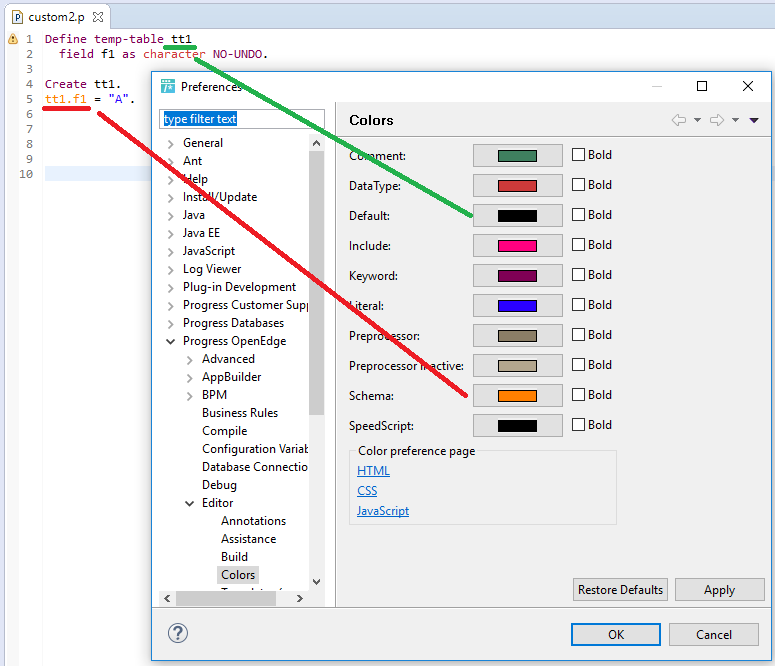This screenshot has height=666, width=775.
Task: Click the OK button
Action: tap(616, 634)
